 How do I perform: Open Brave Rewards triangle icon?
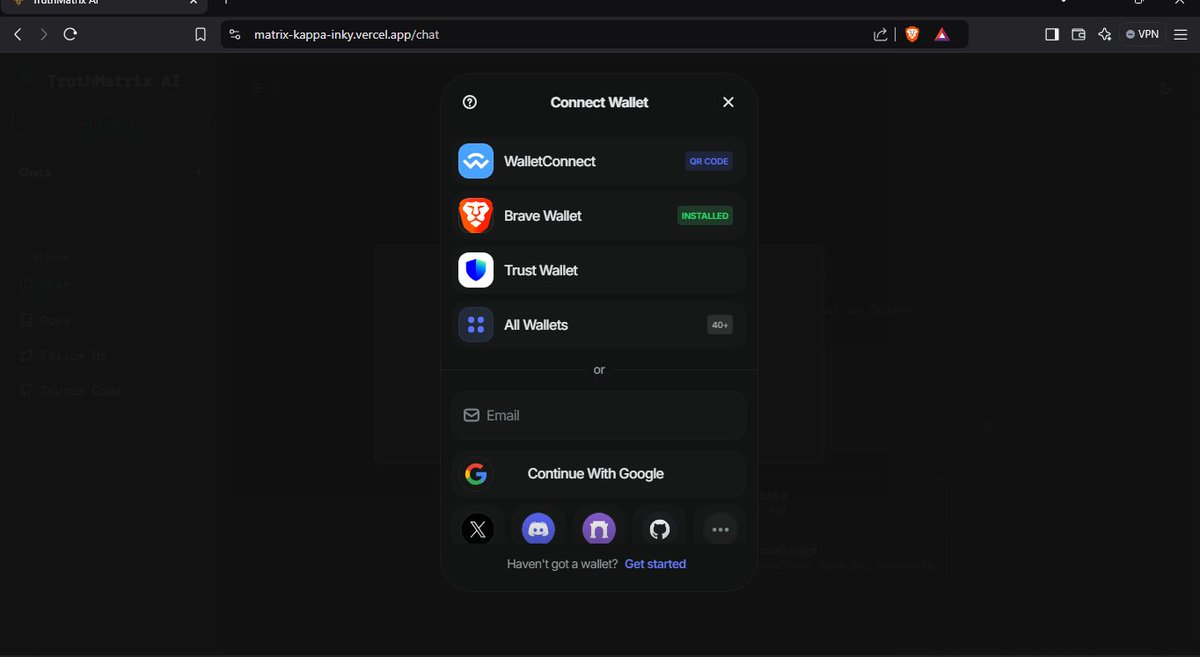click(942, 34)
